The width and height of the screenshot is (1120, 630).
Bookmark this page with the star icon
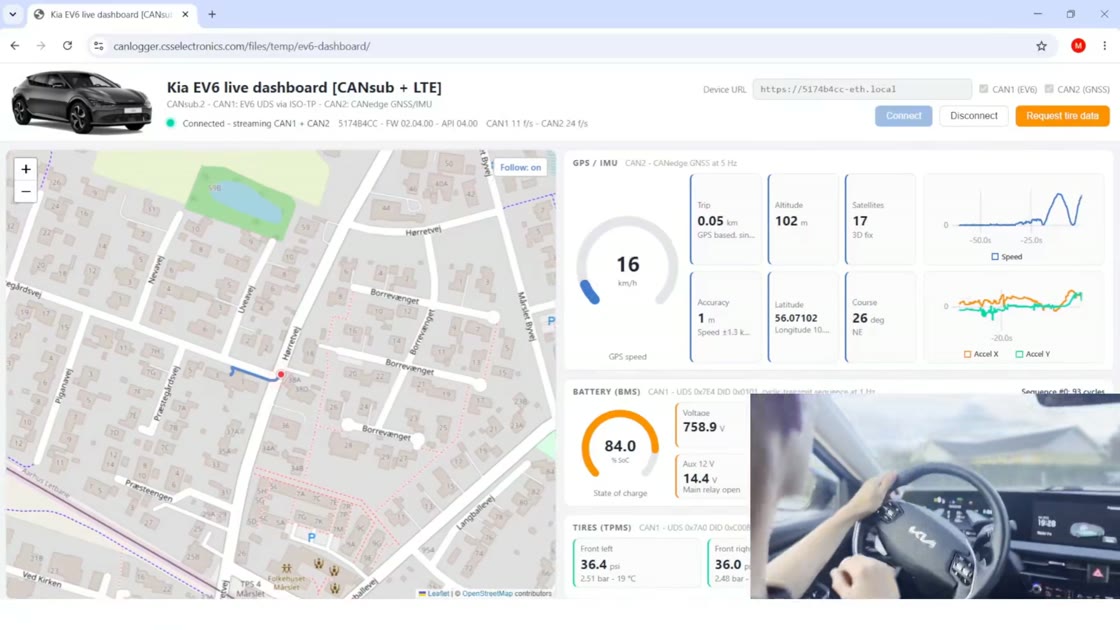(1041, 46)
